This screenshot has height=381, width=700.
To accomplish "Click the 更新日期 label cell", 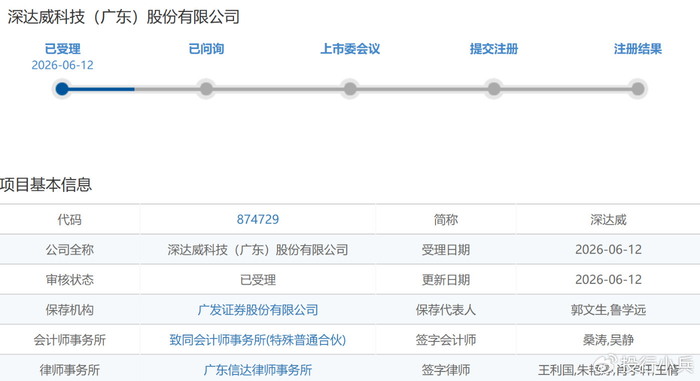I will [x=446, y=280].
